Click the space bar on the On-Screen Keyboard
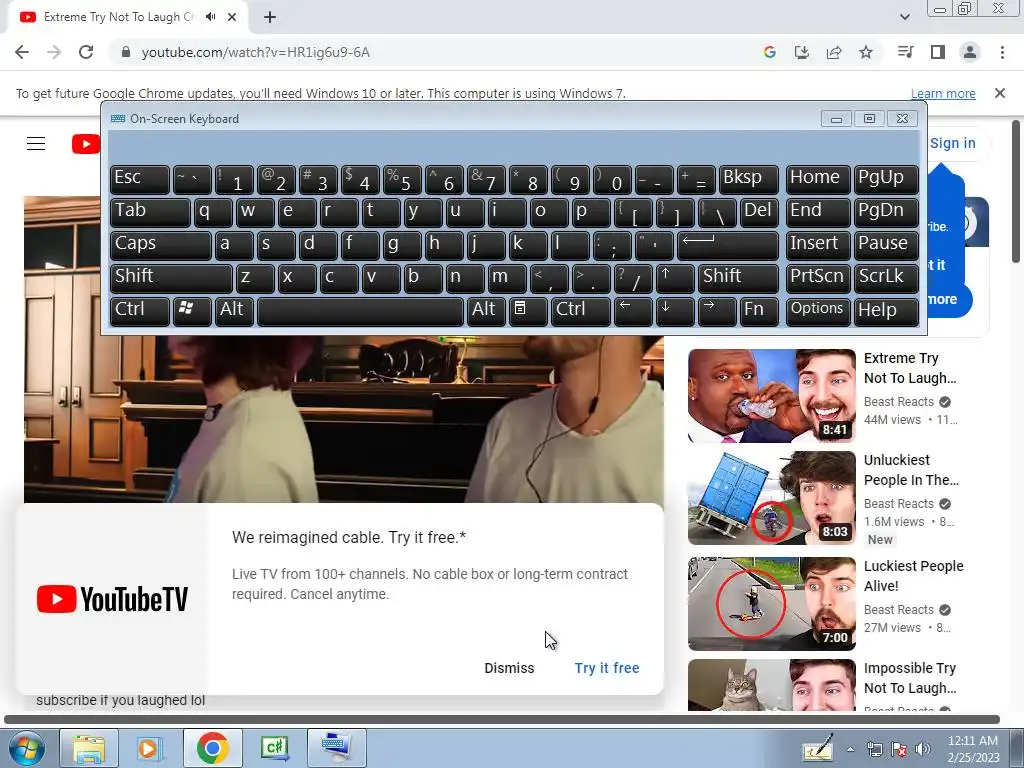1024x768 pixels. 360,310
